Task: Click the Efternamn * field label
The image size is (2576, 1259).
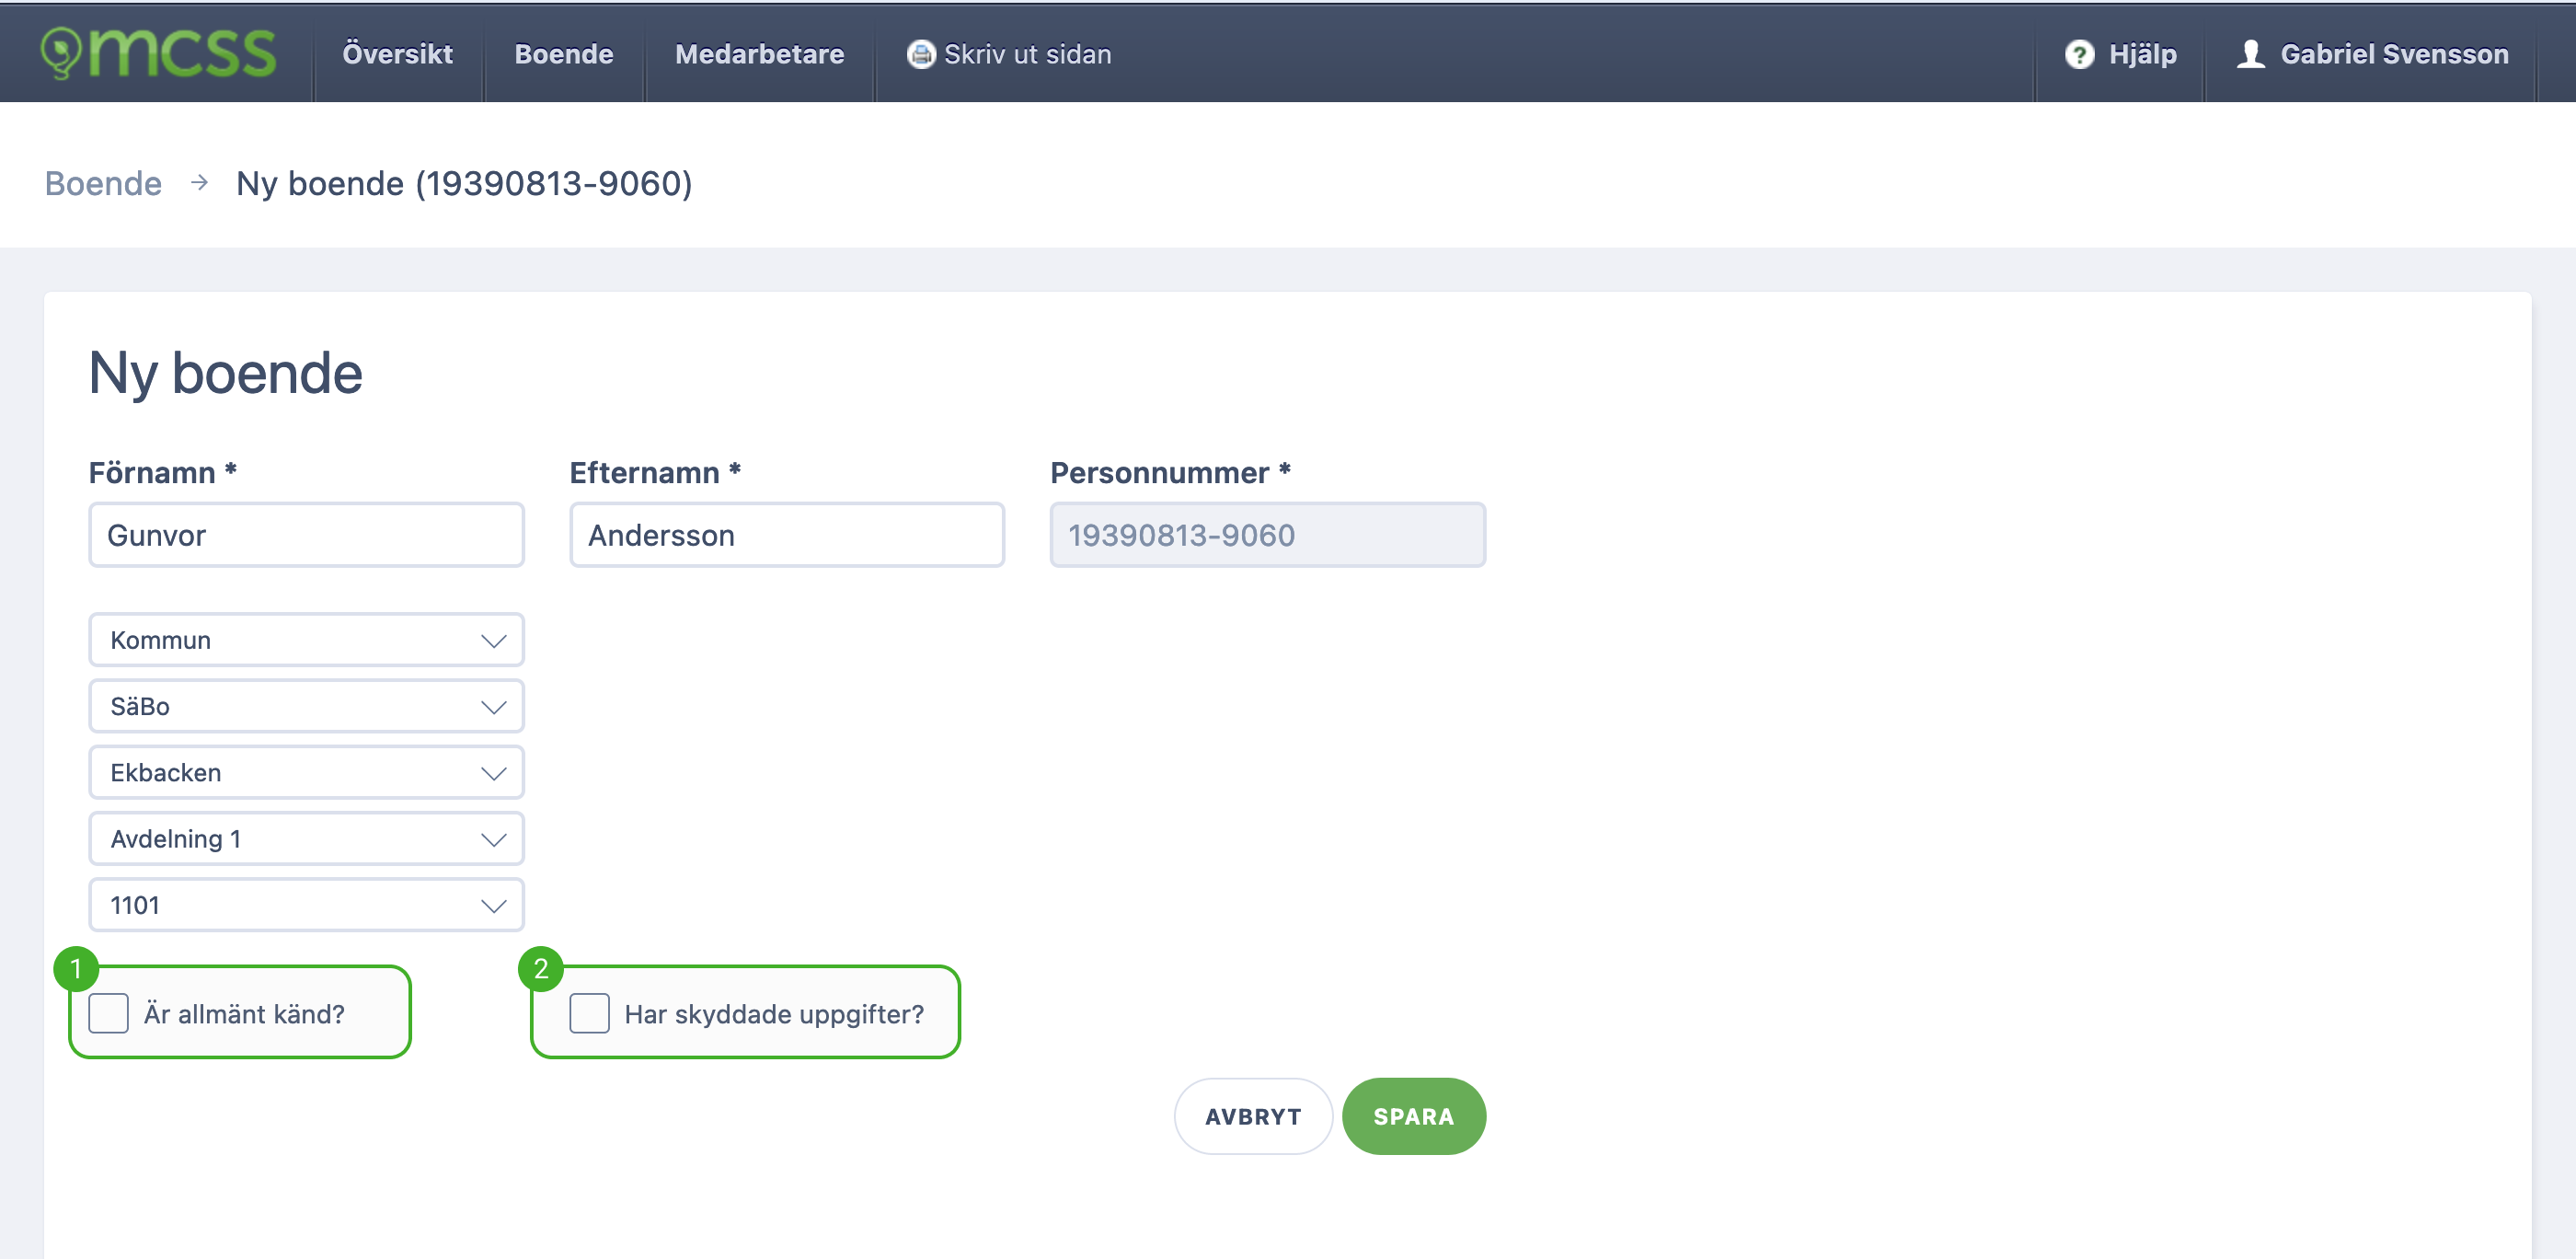Action: (655, 472)
